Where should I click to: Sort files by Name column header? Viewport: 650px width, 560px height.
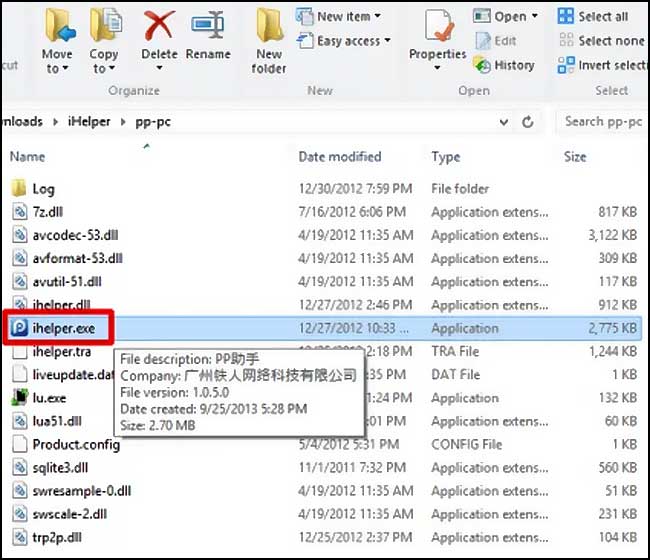27,157
